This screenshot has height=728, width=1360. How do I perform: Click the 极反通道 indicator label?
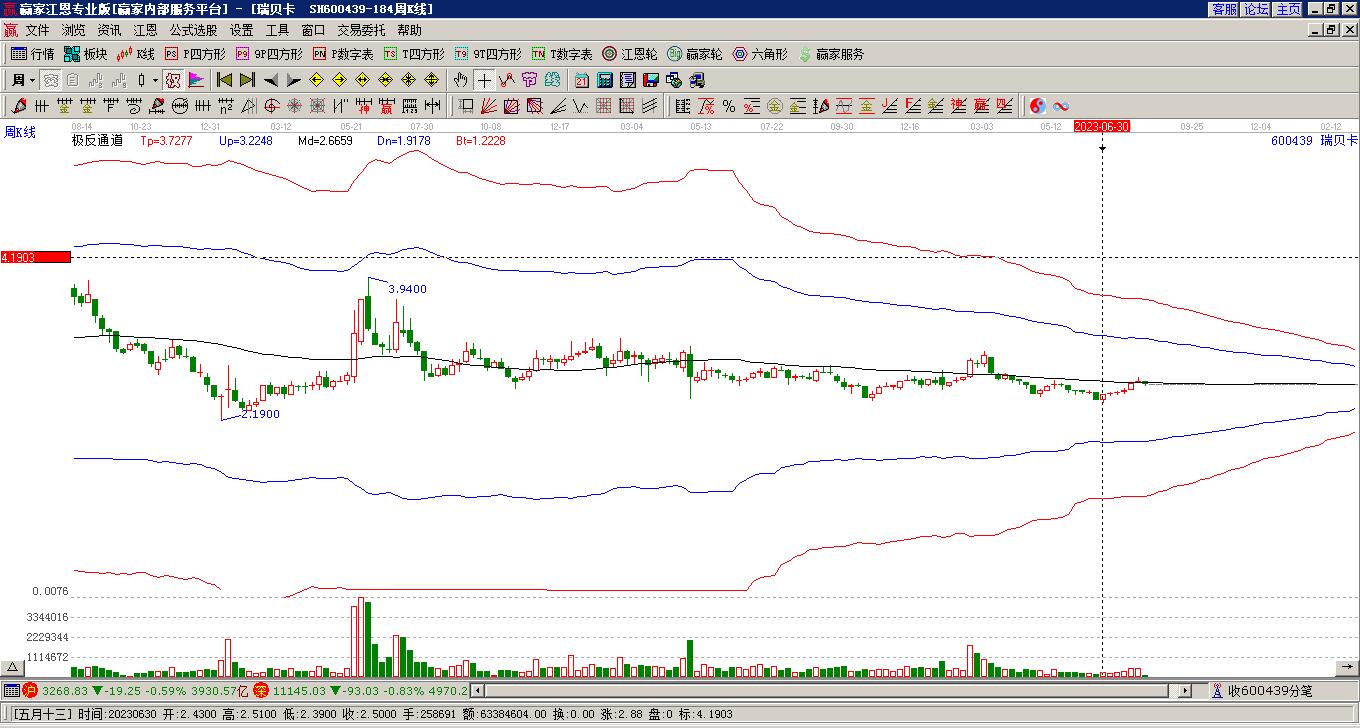[97, 141]
